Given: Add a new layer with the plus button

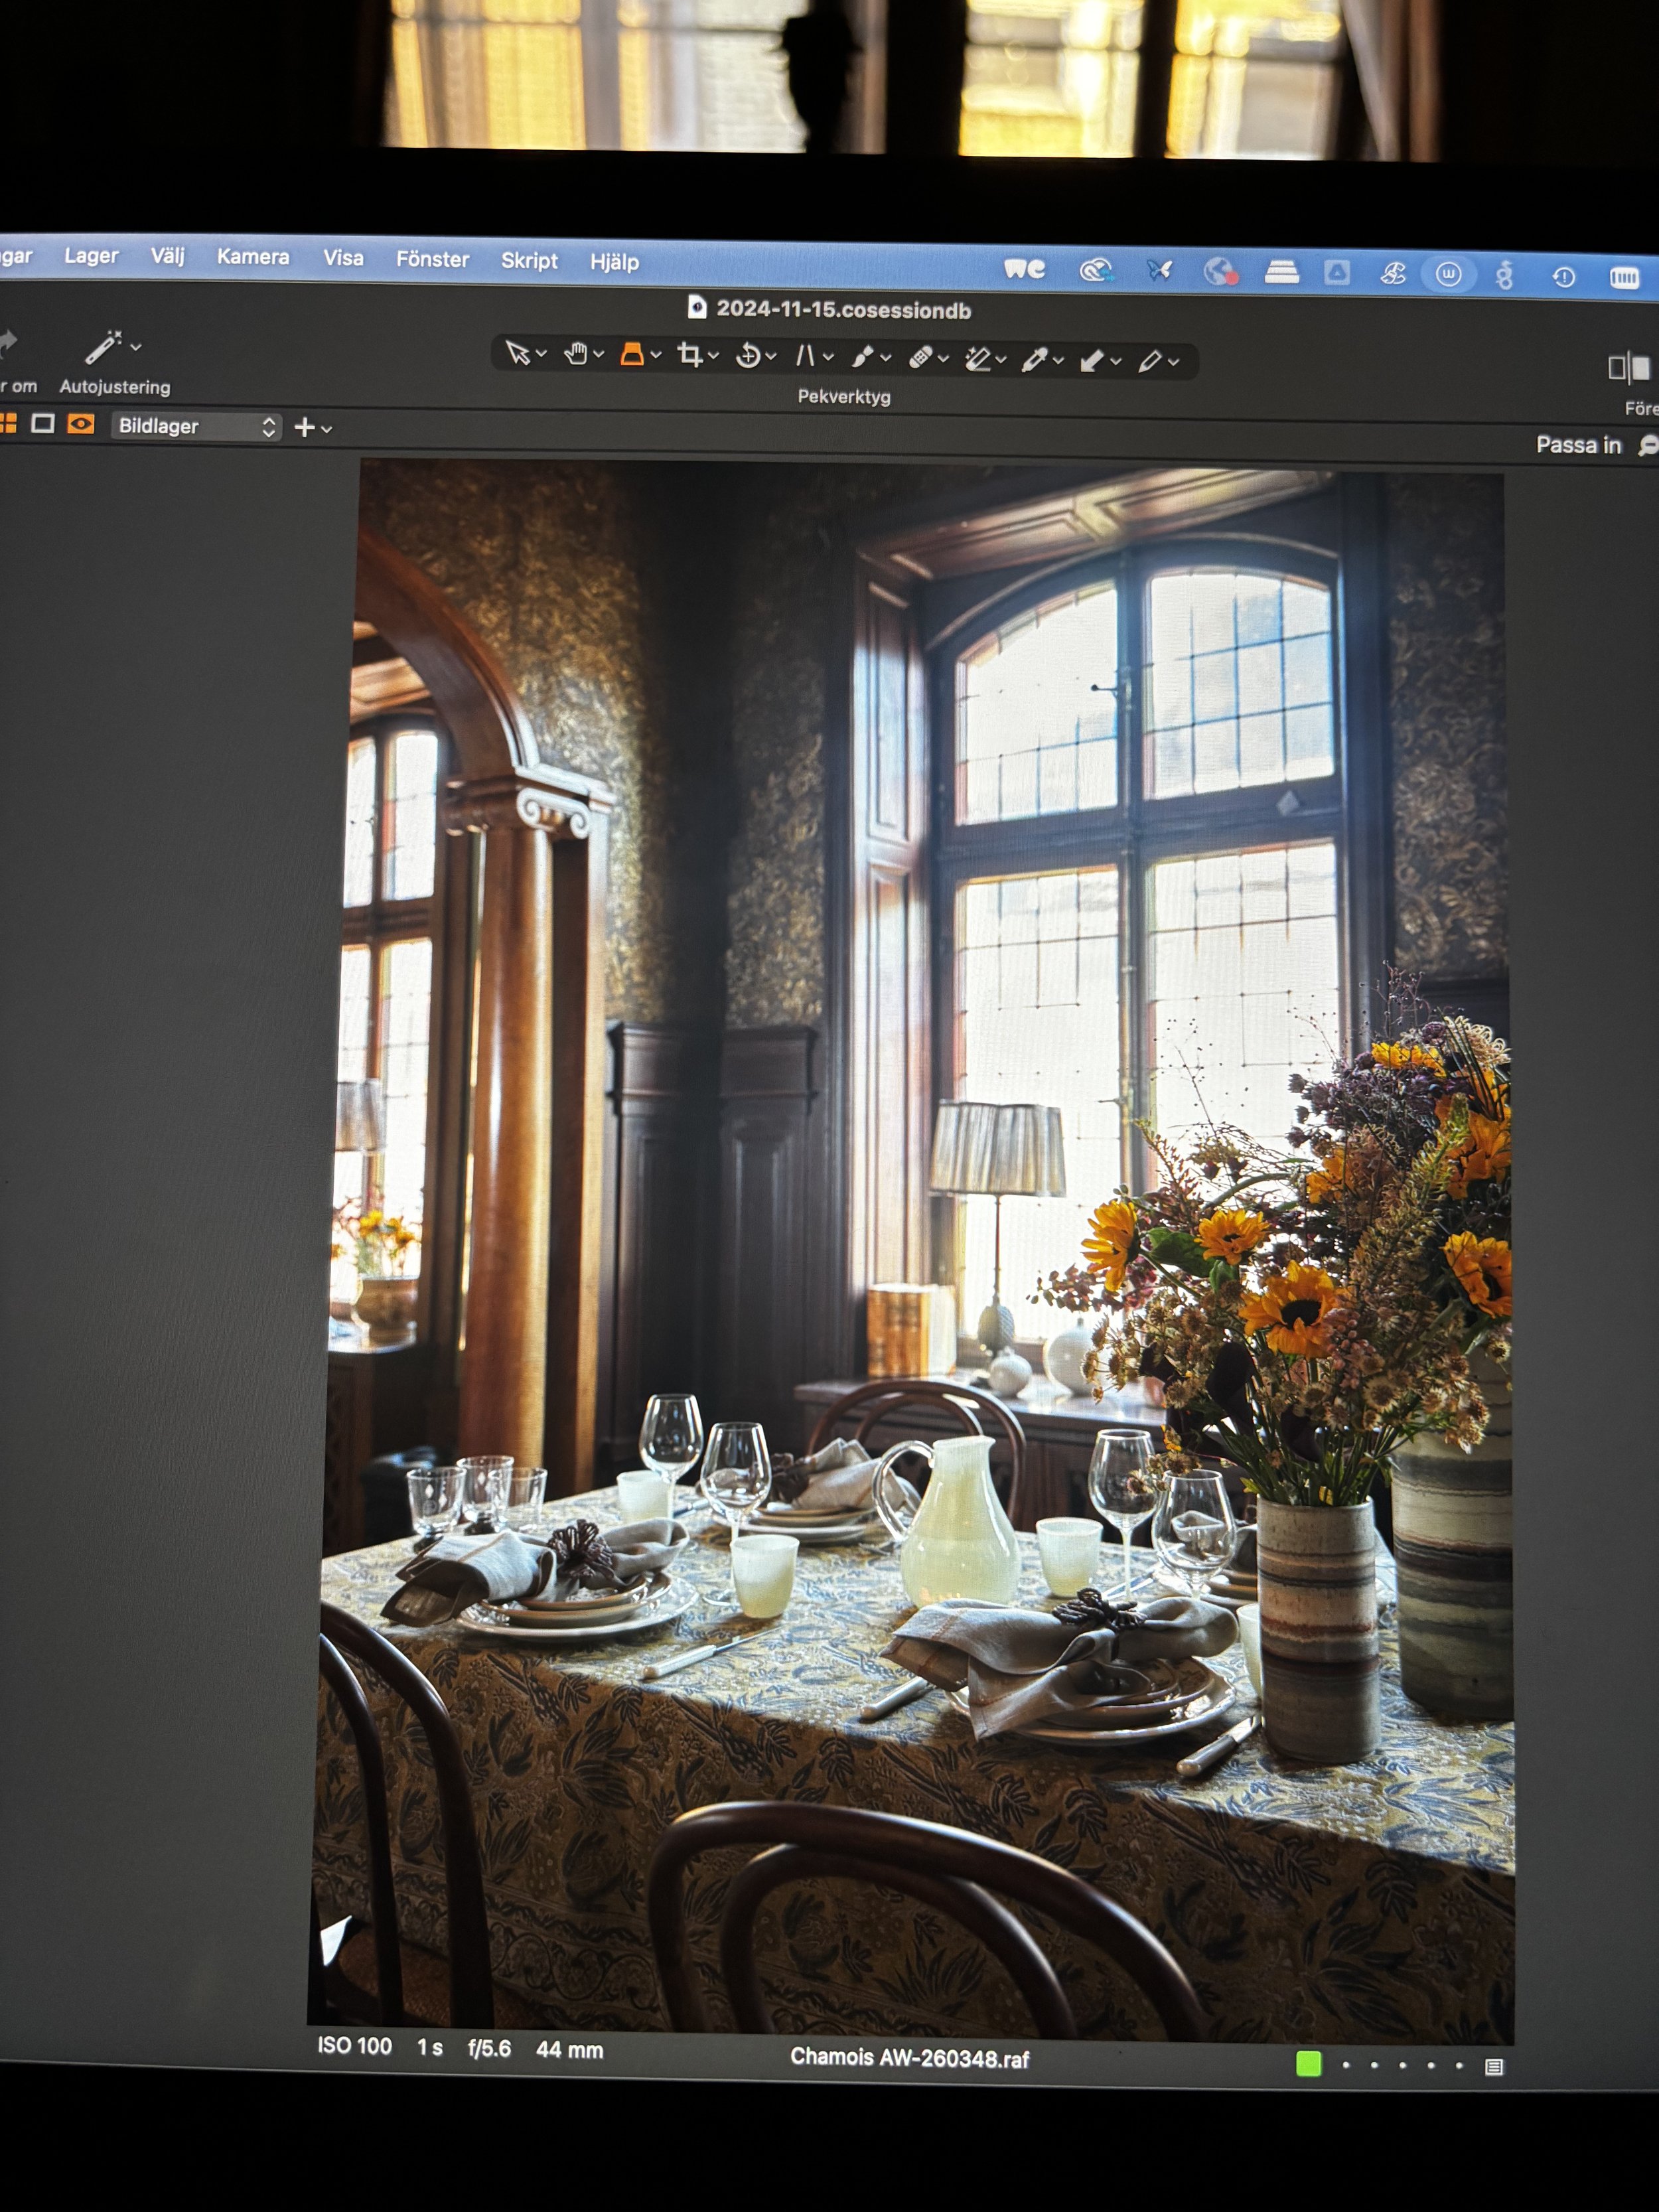Looking at the screenshot, I should tap(304, 428).
